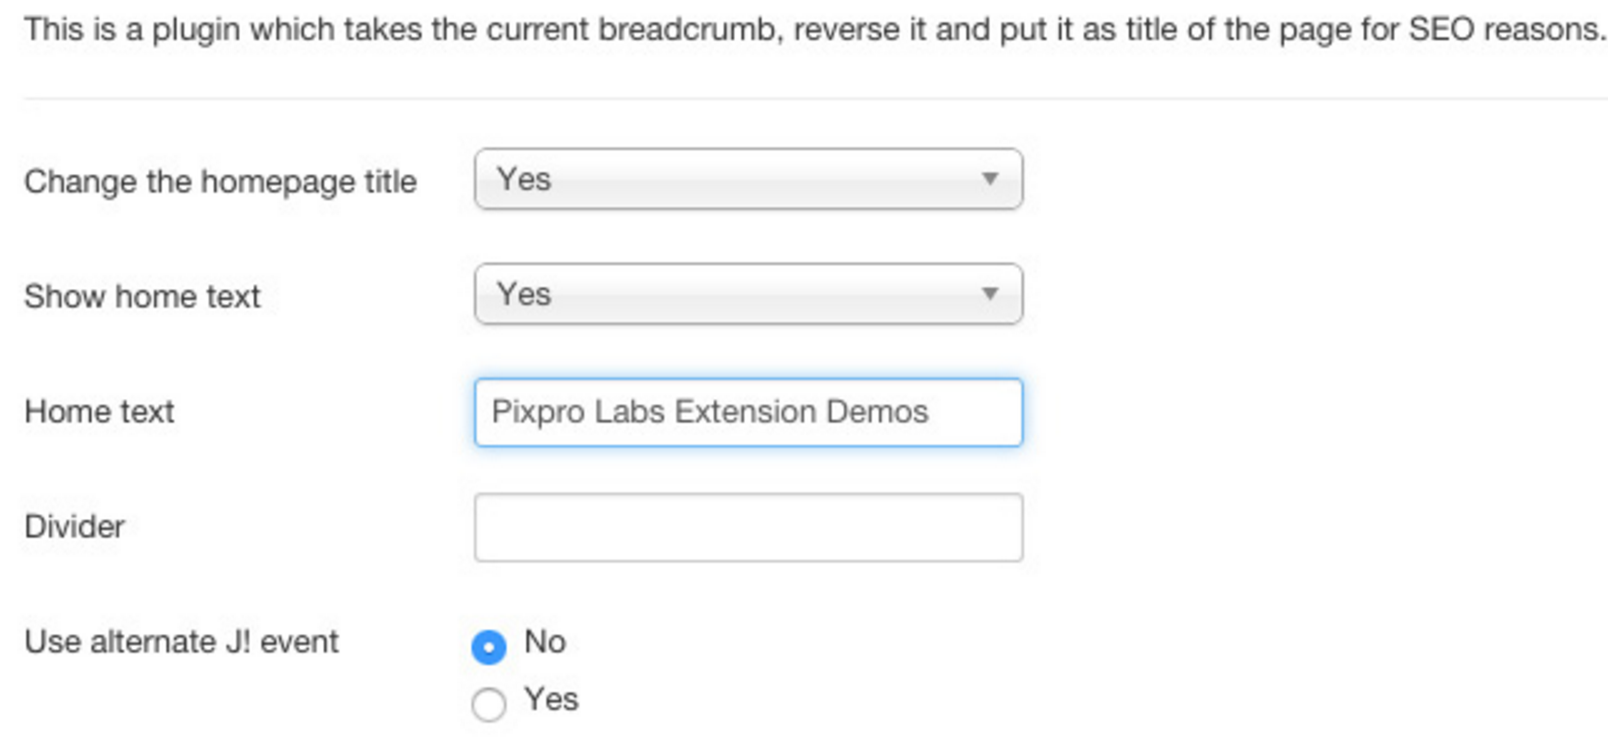This screenshot has height=748, width=1608.
Task: Click into the empty Divider field
Action: coord(747,527)
